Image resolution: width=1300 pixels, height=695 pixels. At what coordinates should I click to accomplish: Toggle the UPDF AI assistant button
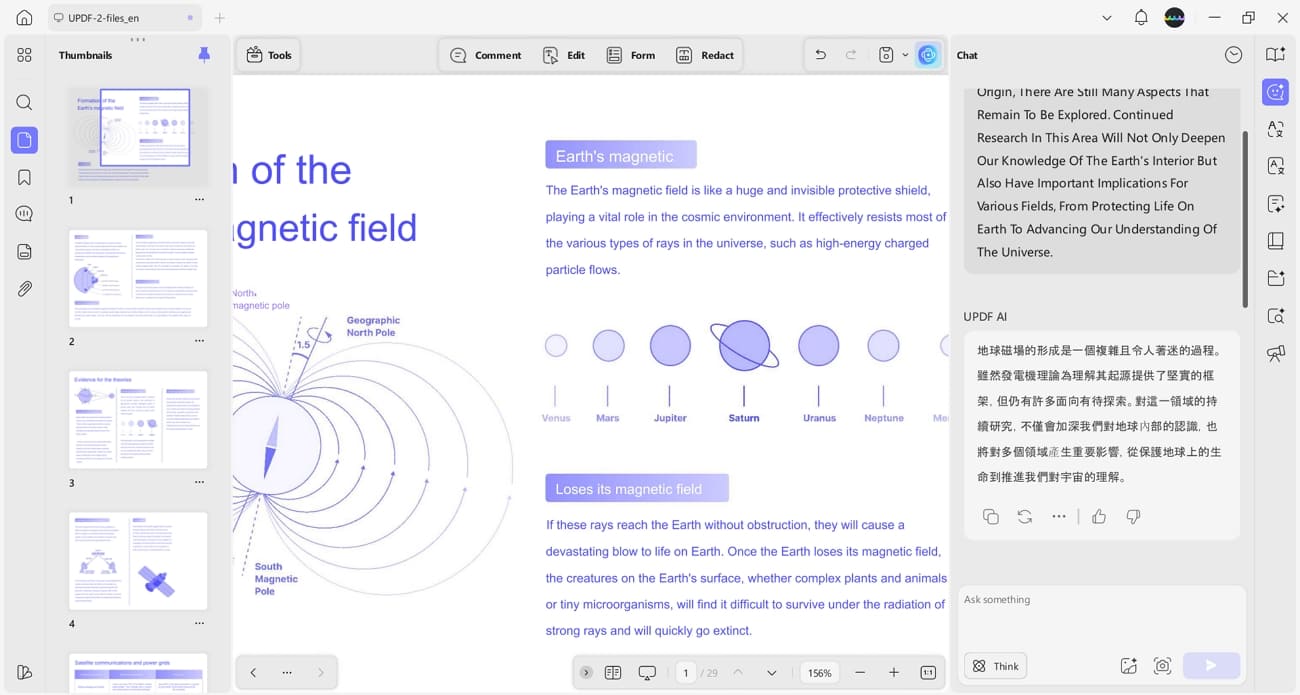point(928,55)
